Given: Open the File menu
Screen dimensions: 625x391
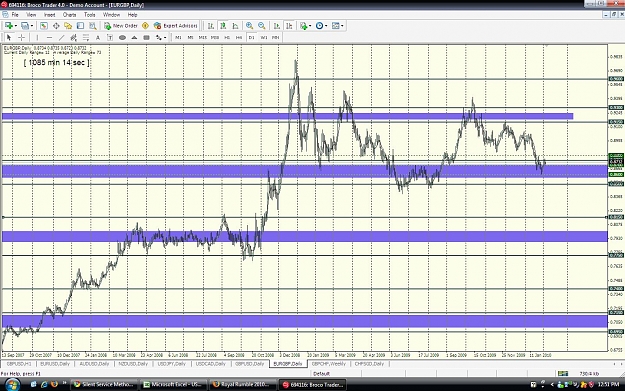Looking at the screenshot, I should [15, 15].
